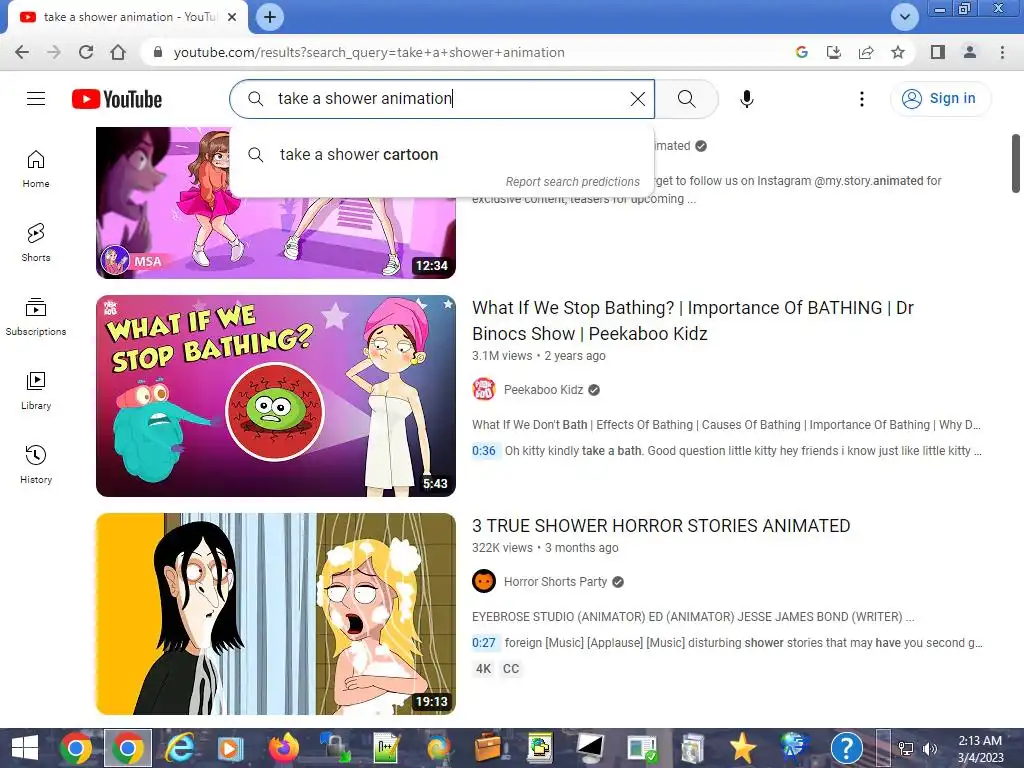The height and width of the screenshot is (768, 1024).
Task: Open Shorts in sidebar
Action: 36,243
